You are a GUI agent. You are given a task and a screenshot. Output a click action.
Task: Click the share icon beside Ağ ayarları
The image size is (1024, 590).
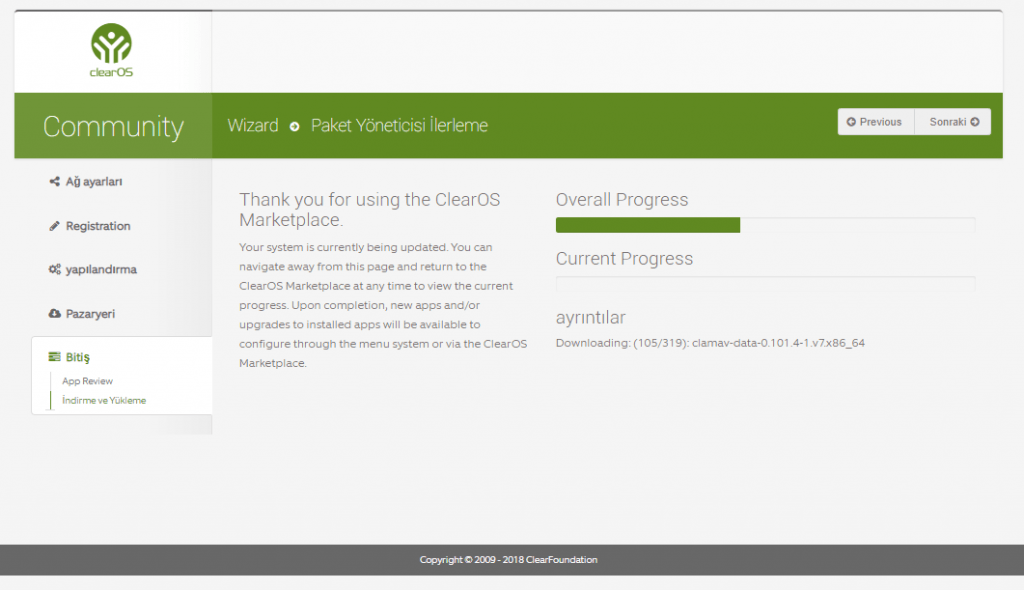(x=55, y=182)
